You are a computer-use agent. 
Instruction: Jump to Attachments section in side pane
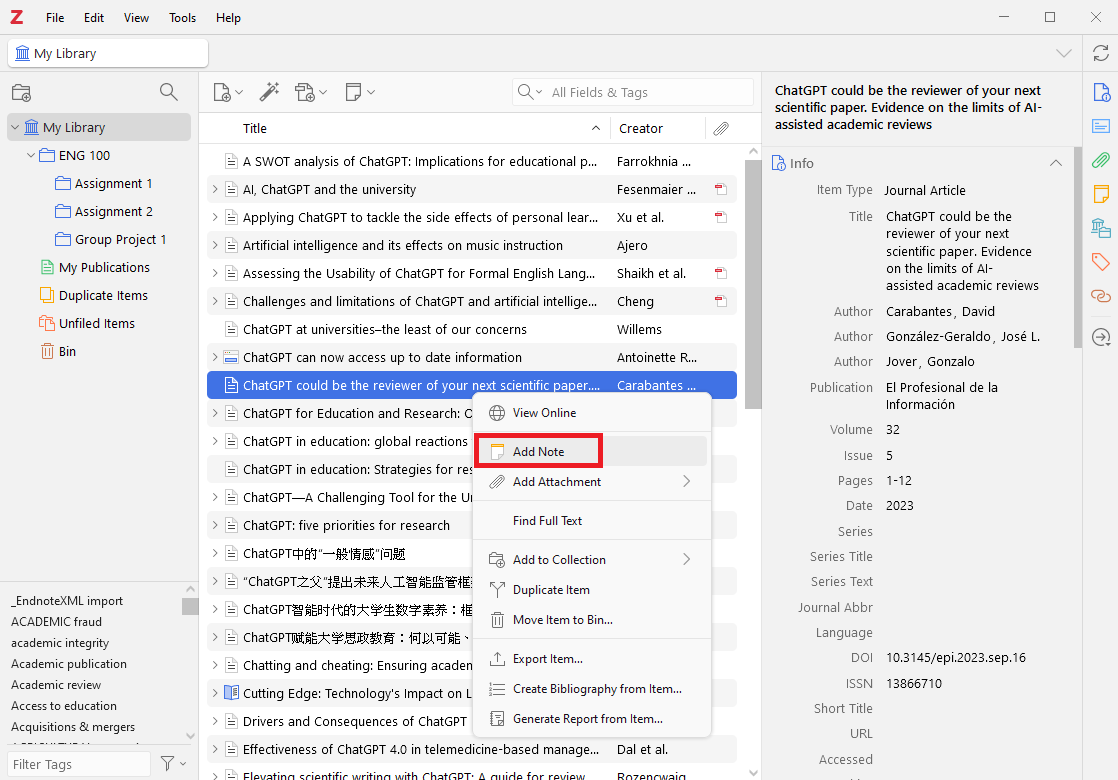pos(1101,160)
